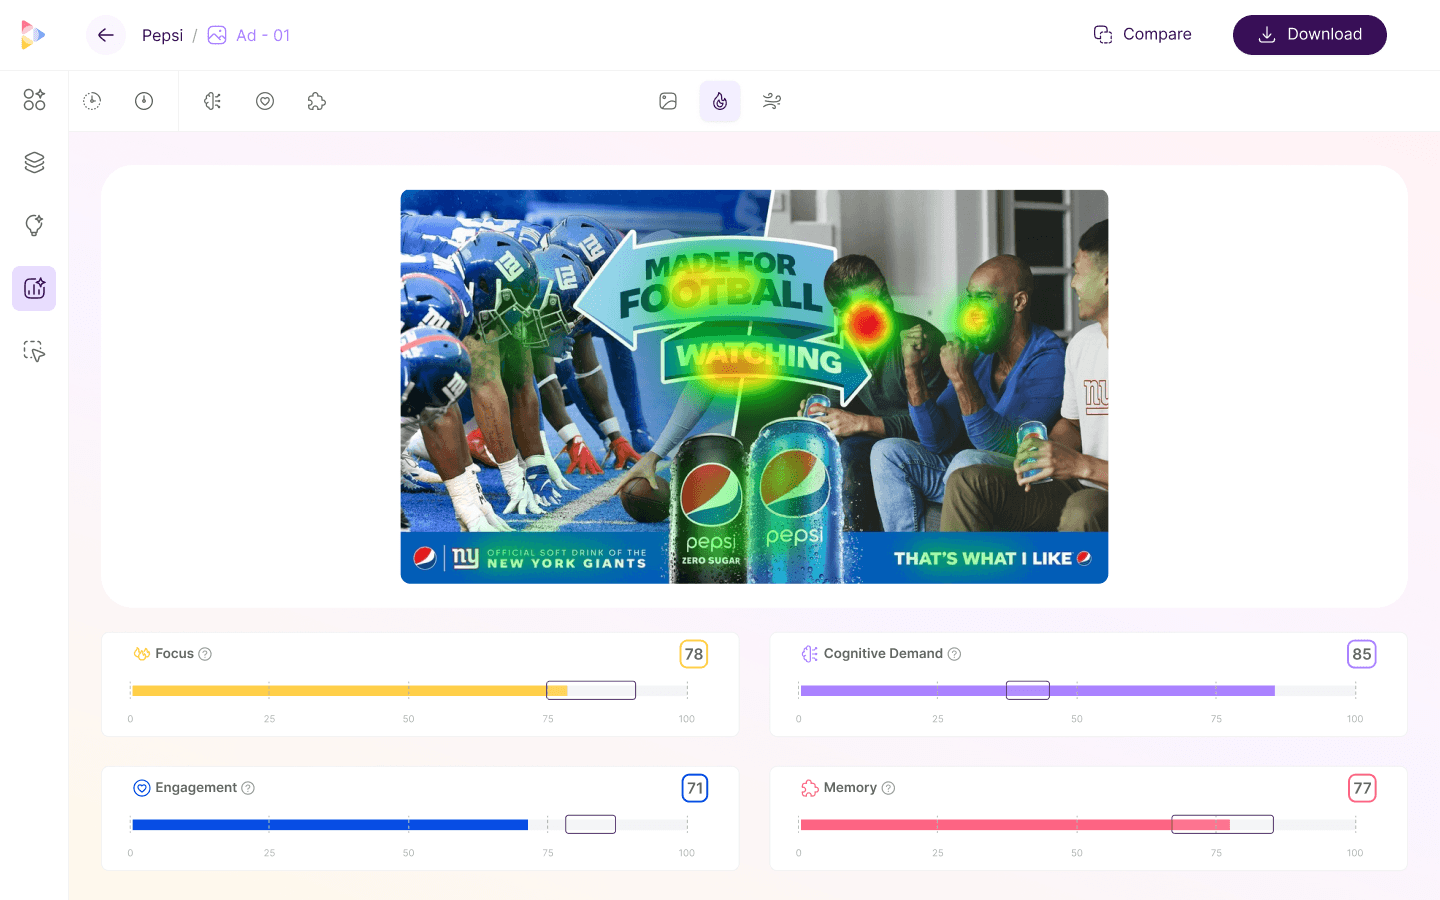
Task: Toggle the heatmap overlay view
Action: [x=720, y=101]
